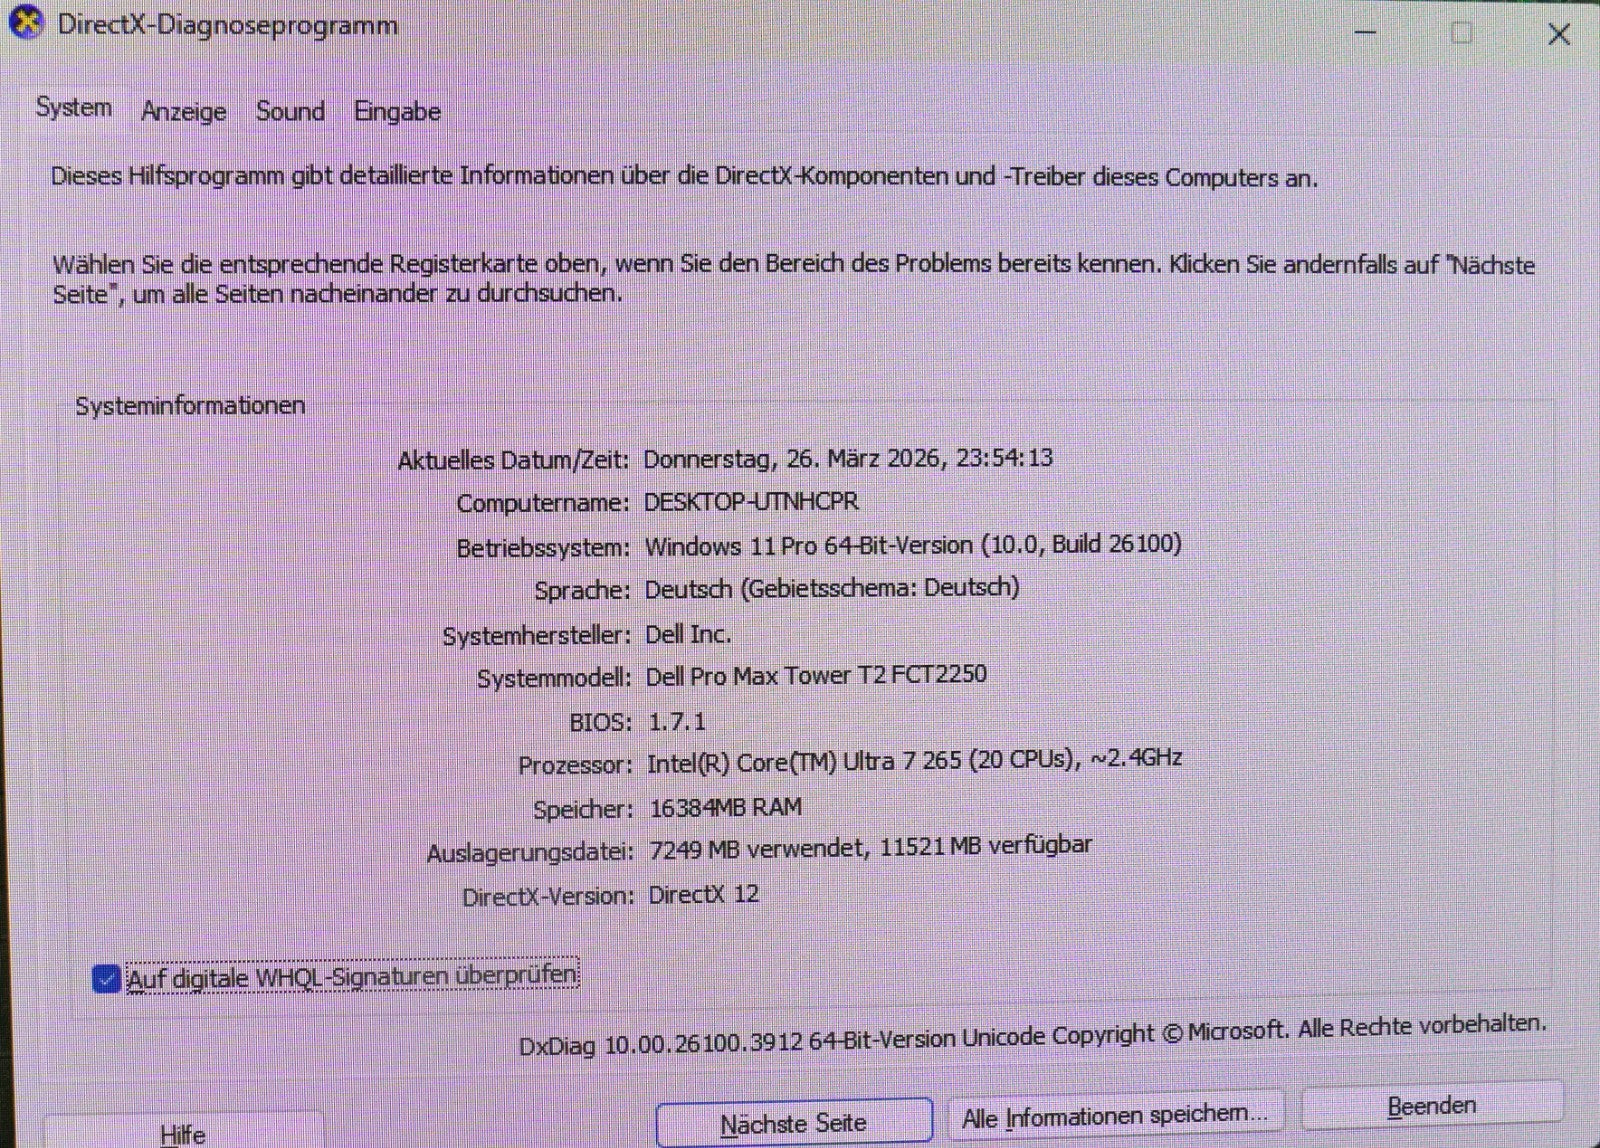Click the Systemhersteller label

coord(536,636)
